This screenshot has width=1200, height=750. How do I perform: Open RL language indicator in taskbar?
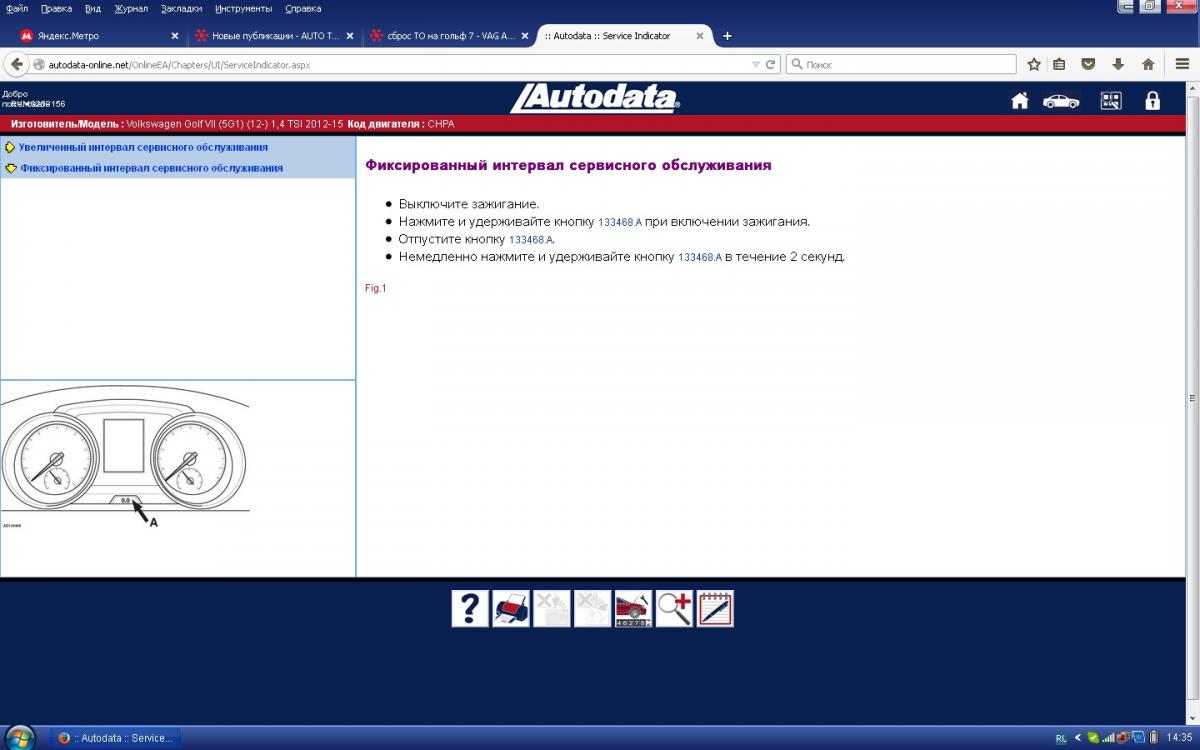coord(1061,738)
